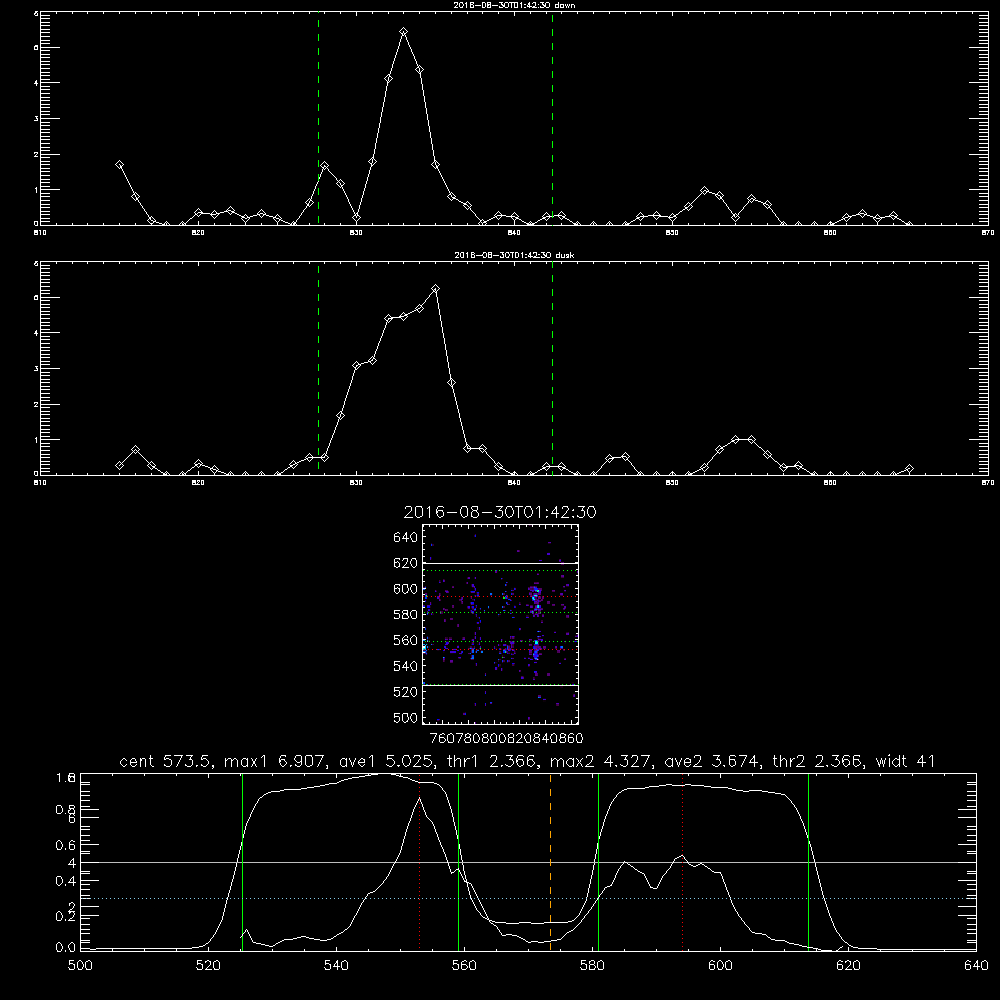Screen dimensions: 1000x1000
Task: Select the 'widt 41' value text
Action: click(x=905, y=761)
